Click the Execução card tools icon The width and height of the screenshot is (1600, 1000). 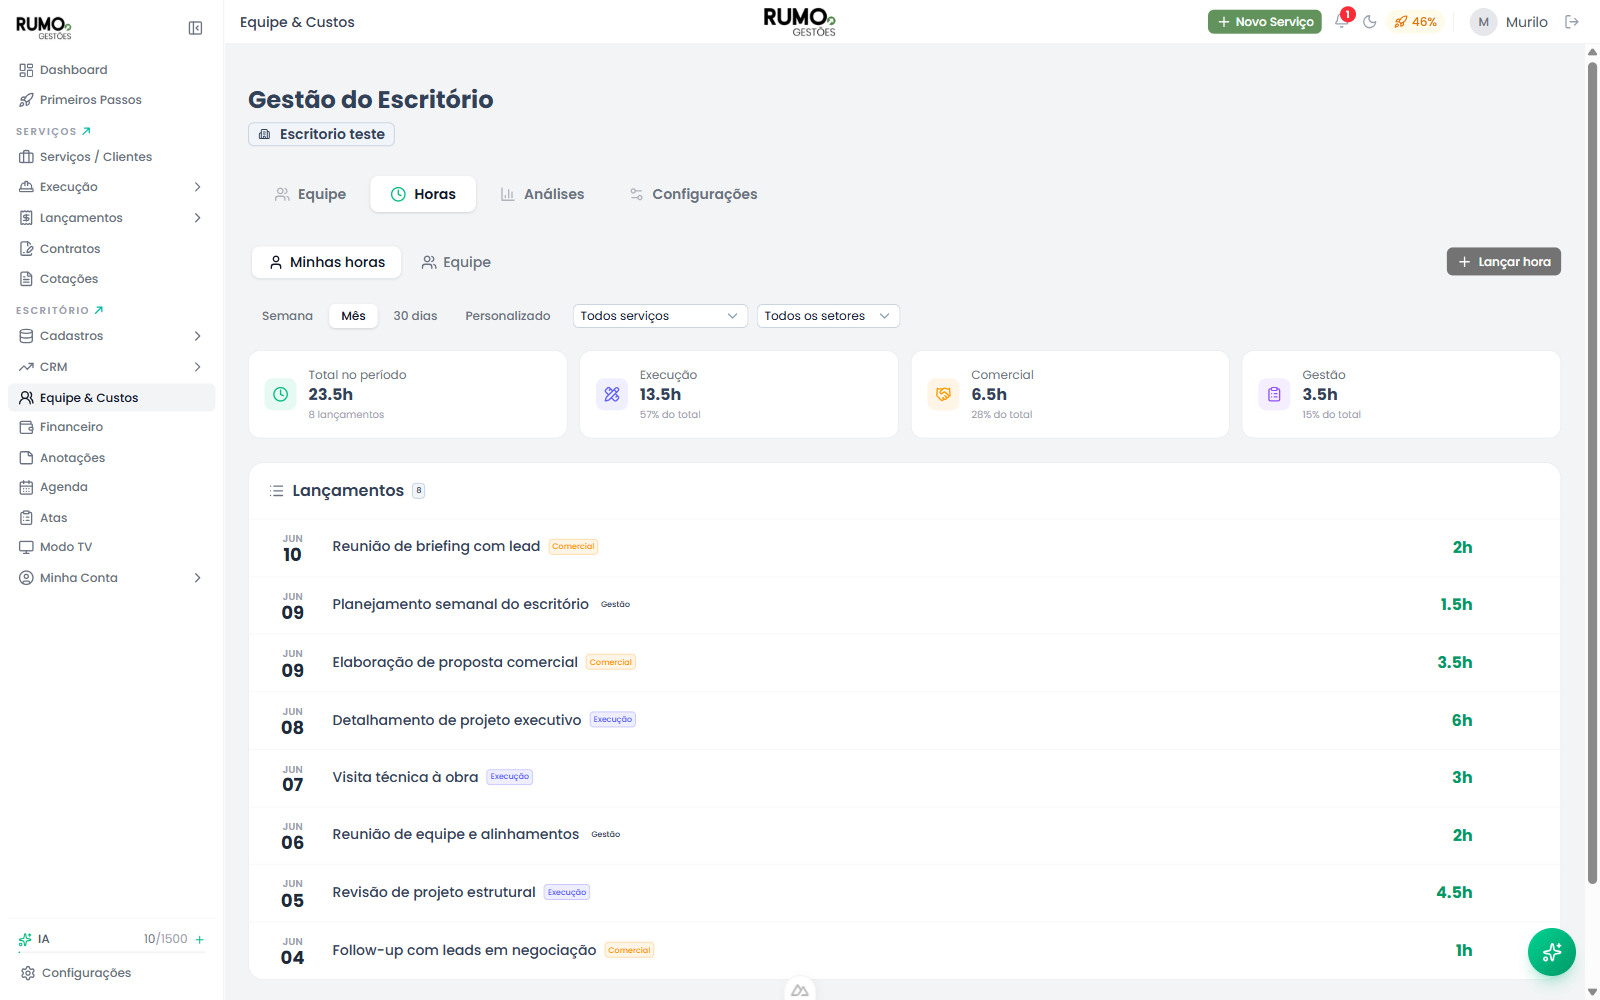612,394
